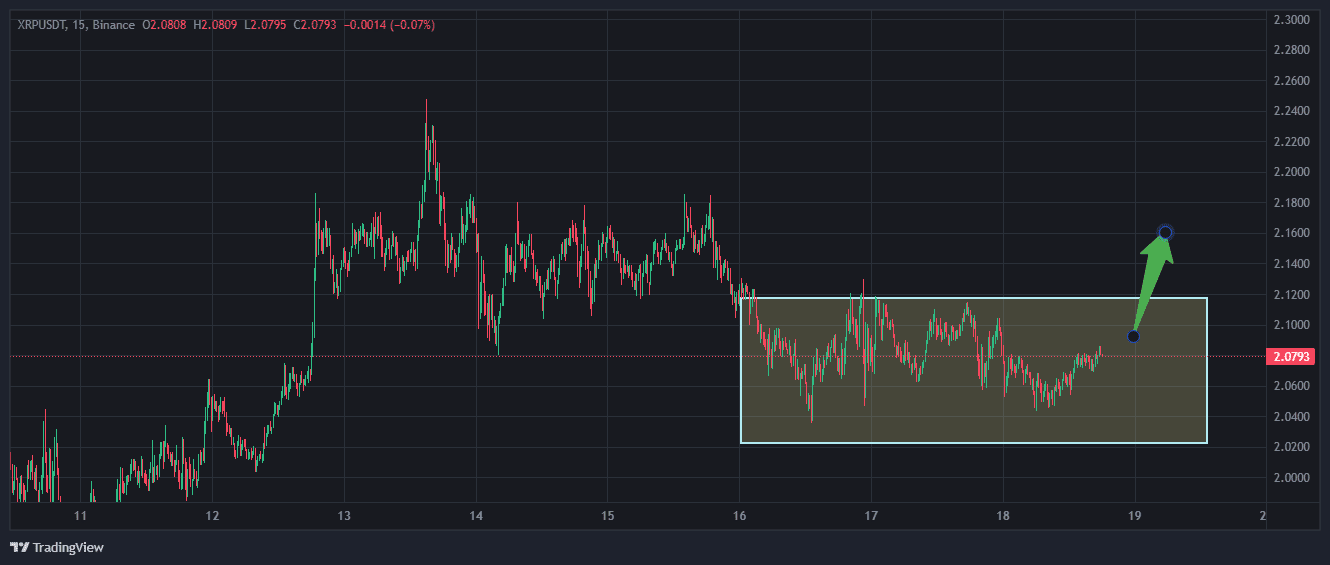
Task: Click the 2.1600 label on price scale
Action: [x=1291, y=233]
